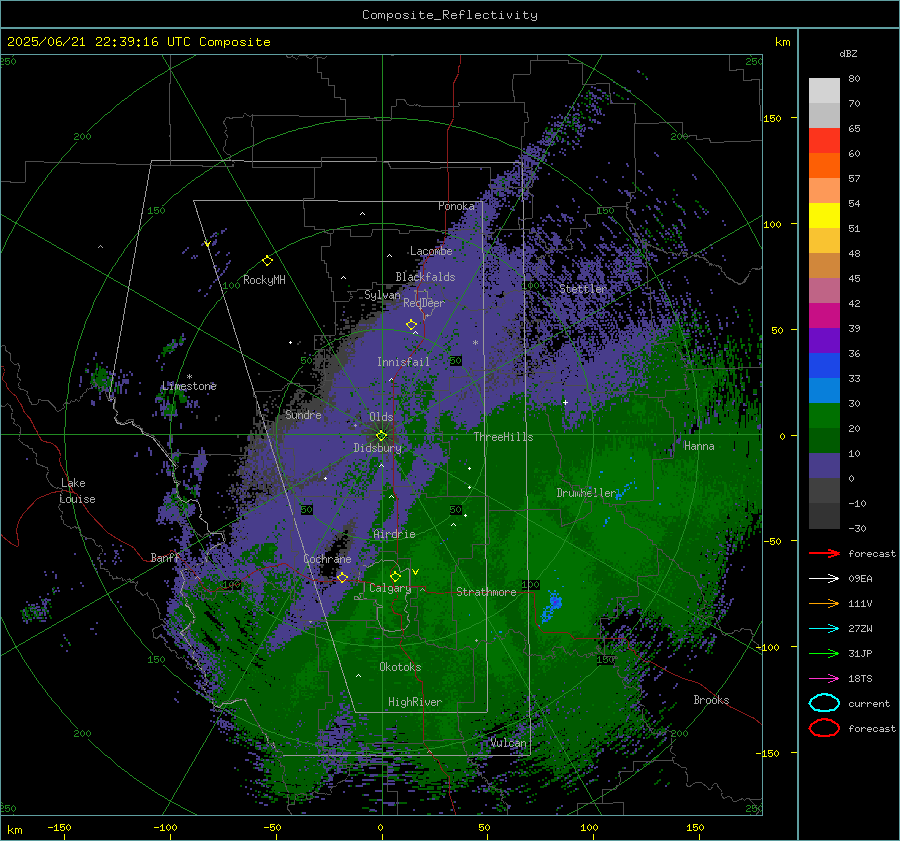Click the Hanna label
The width and height of the screenshot is (900, 841).
pos(699,446)
